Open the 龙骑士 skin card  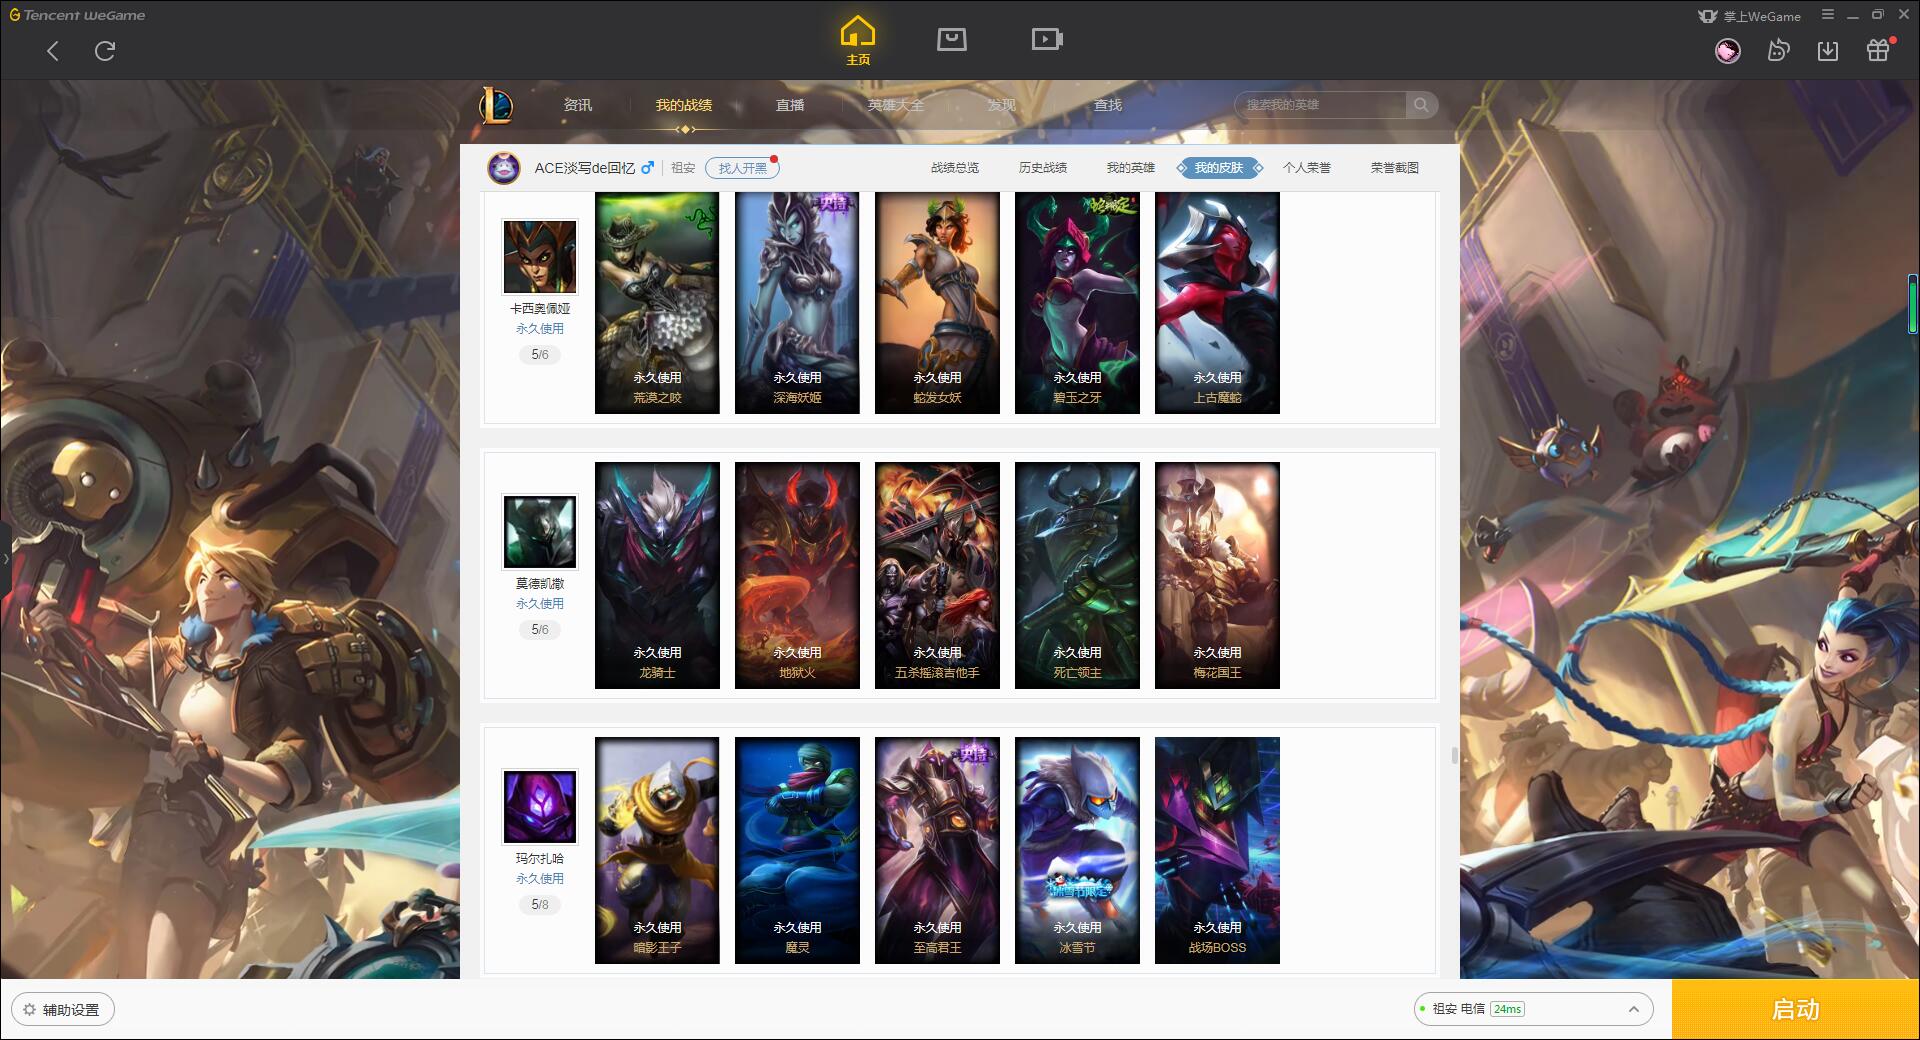[657, 575]
